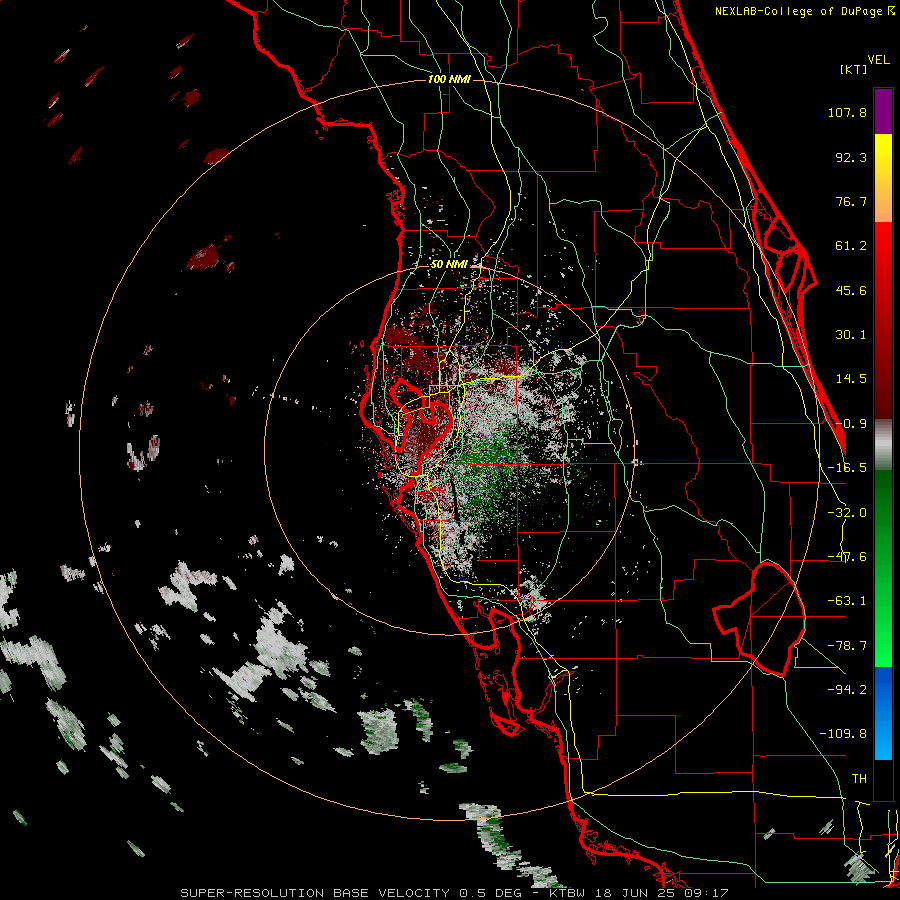Click the [KT] units label

click(x=853, y=69)
